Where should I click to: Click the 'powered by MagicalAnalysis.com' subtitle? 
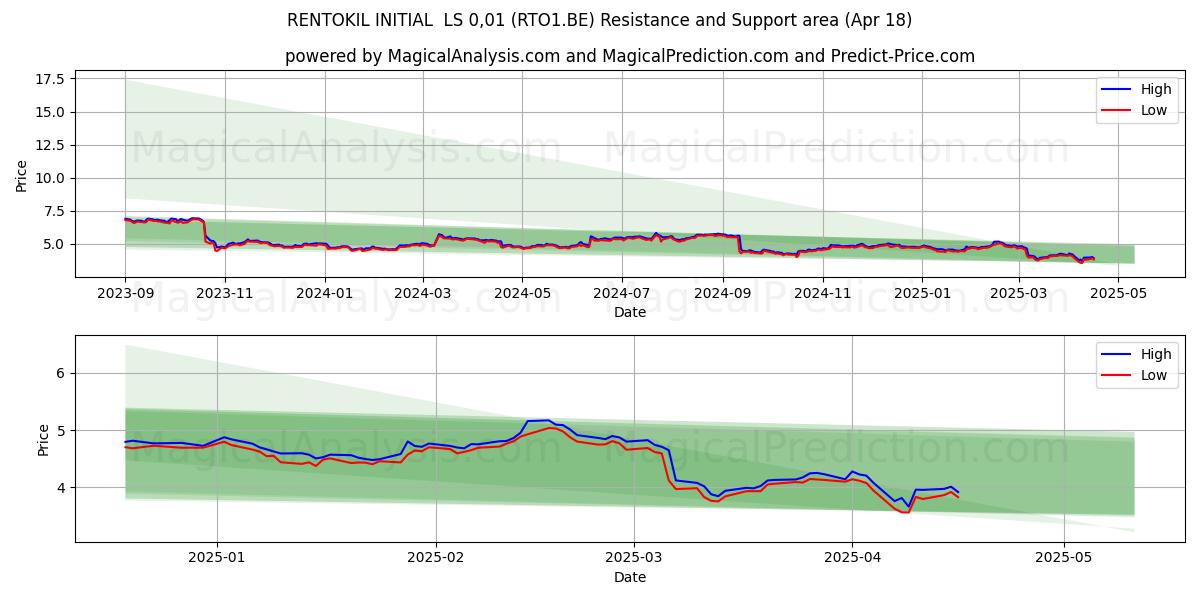pos(630,56)
